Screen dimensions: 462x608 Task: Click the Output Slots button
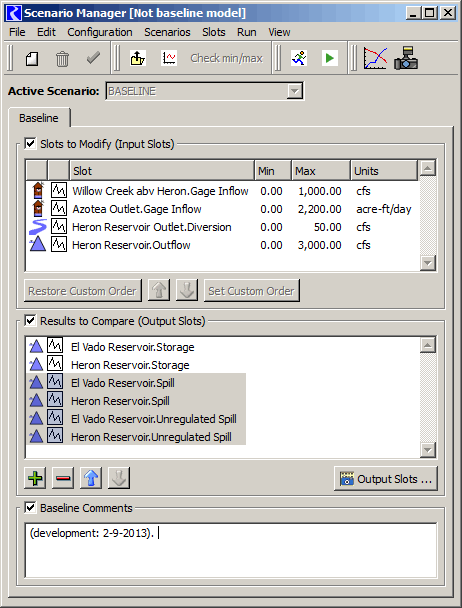coord(386,478)
